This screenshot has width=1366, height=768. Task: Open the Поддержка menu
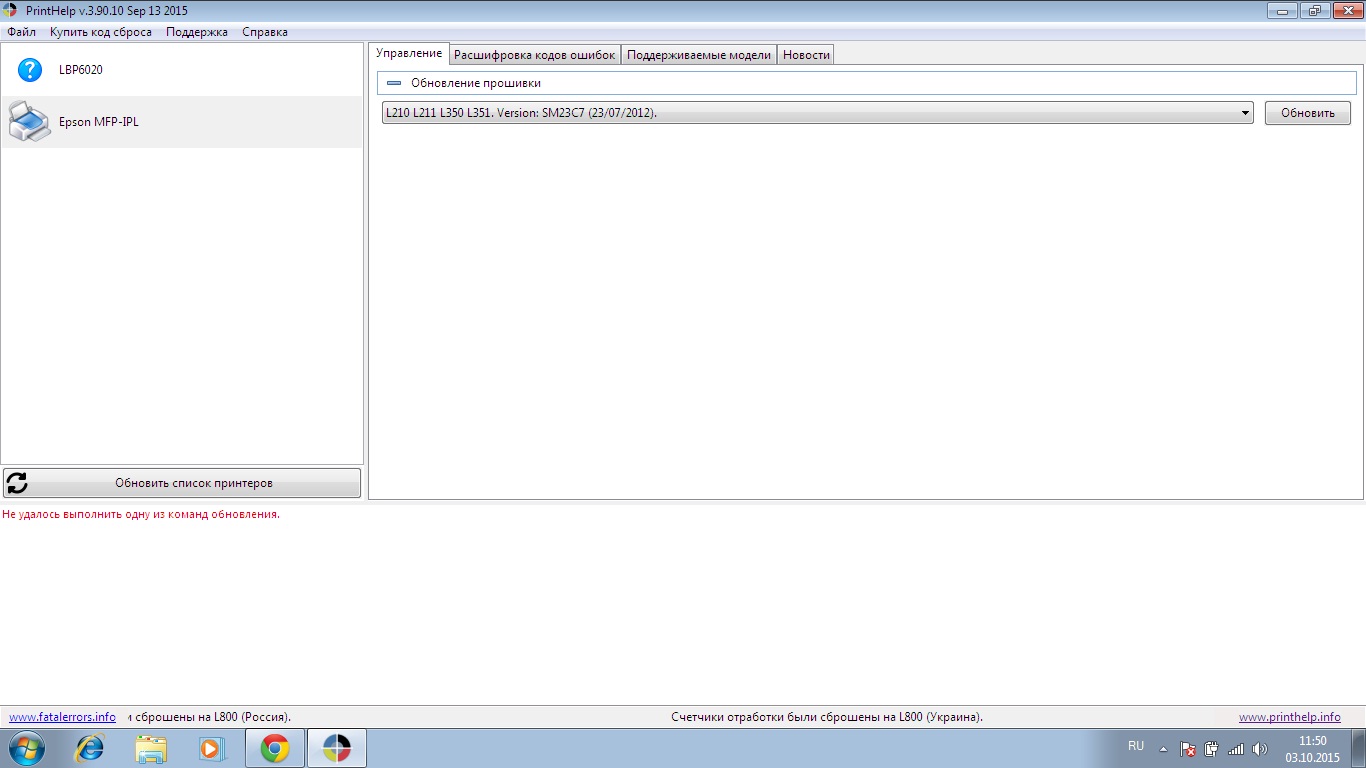pos(197,32)
